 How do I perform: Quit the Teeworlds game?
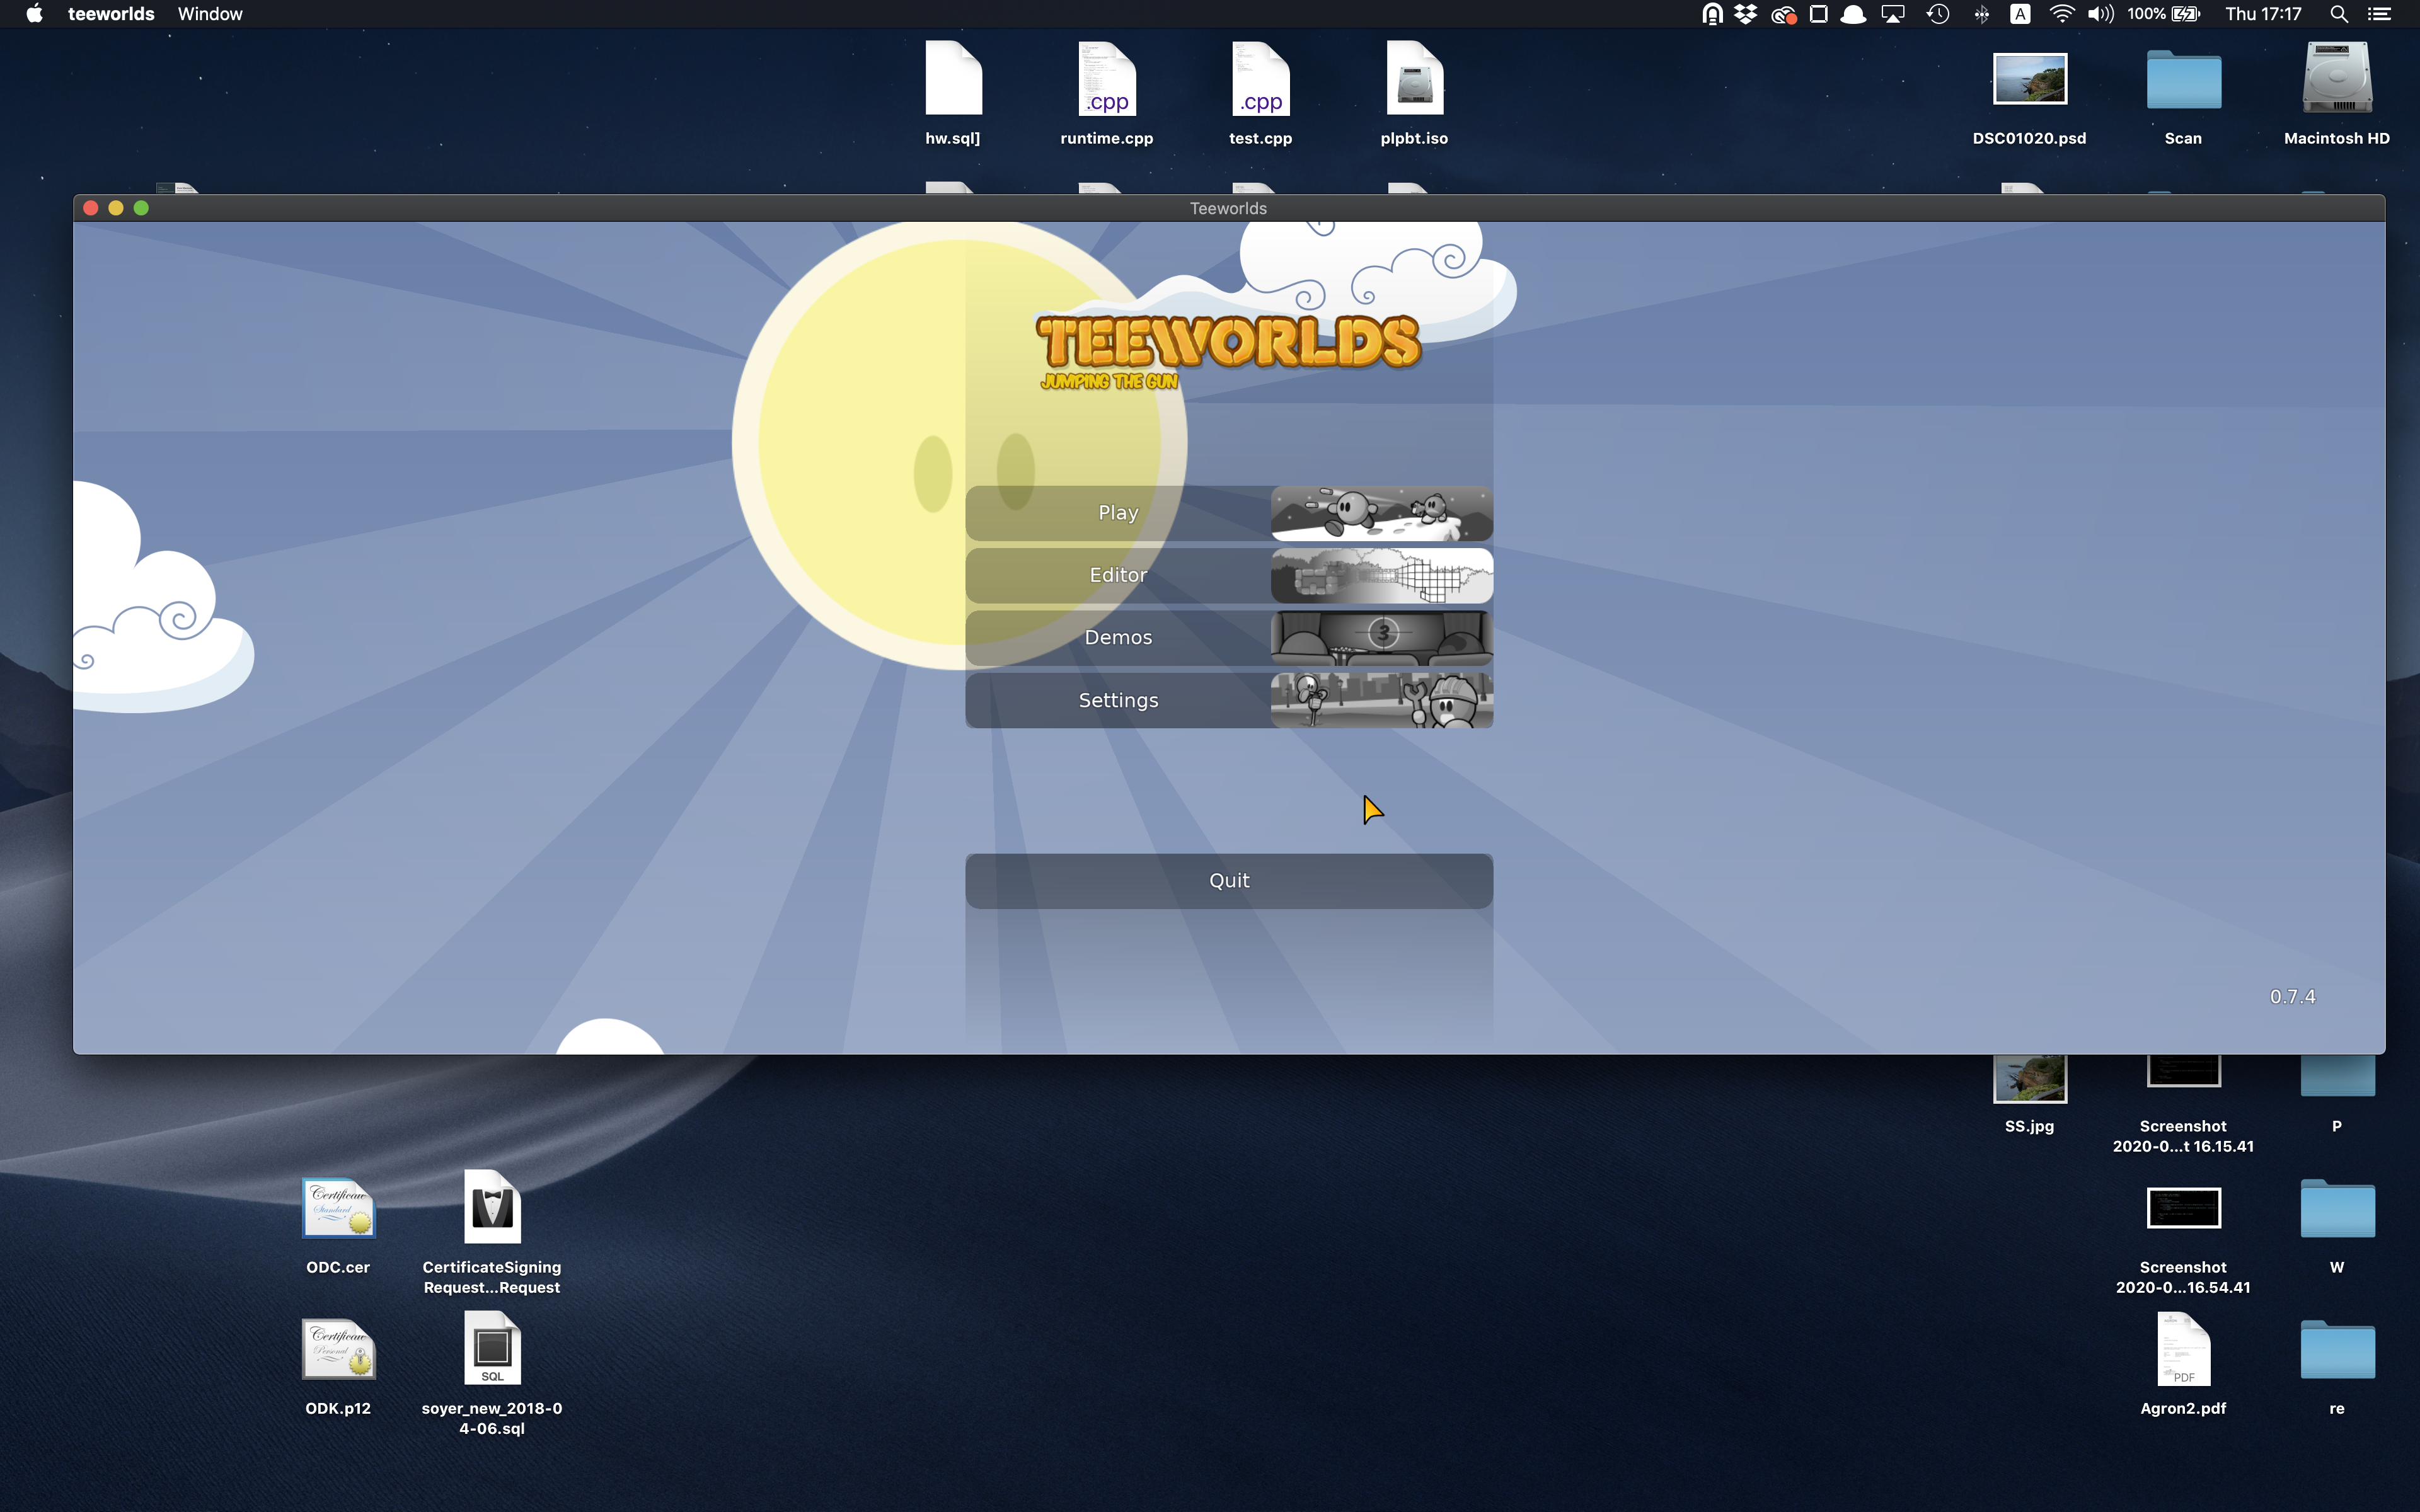(1229, 881)
